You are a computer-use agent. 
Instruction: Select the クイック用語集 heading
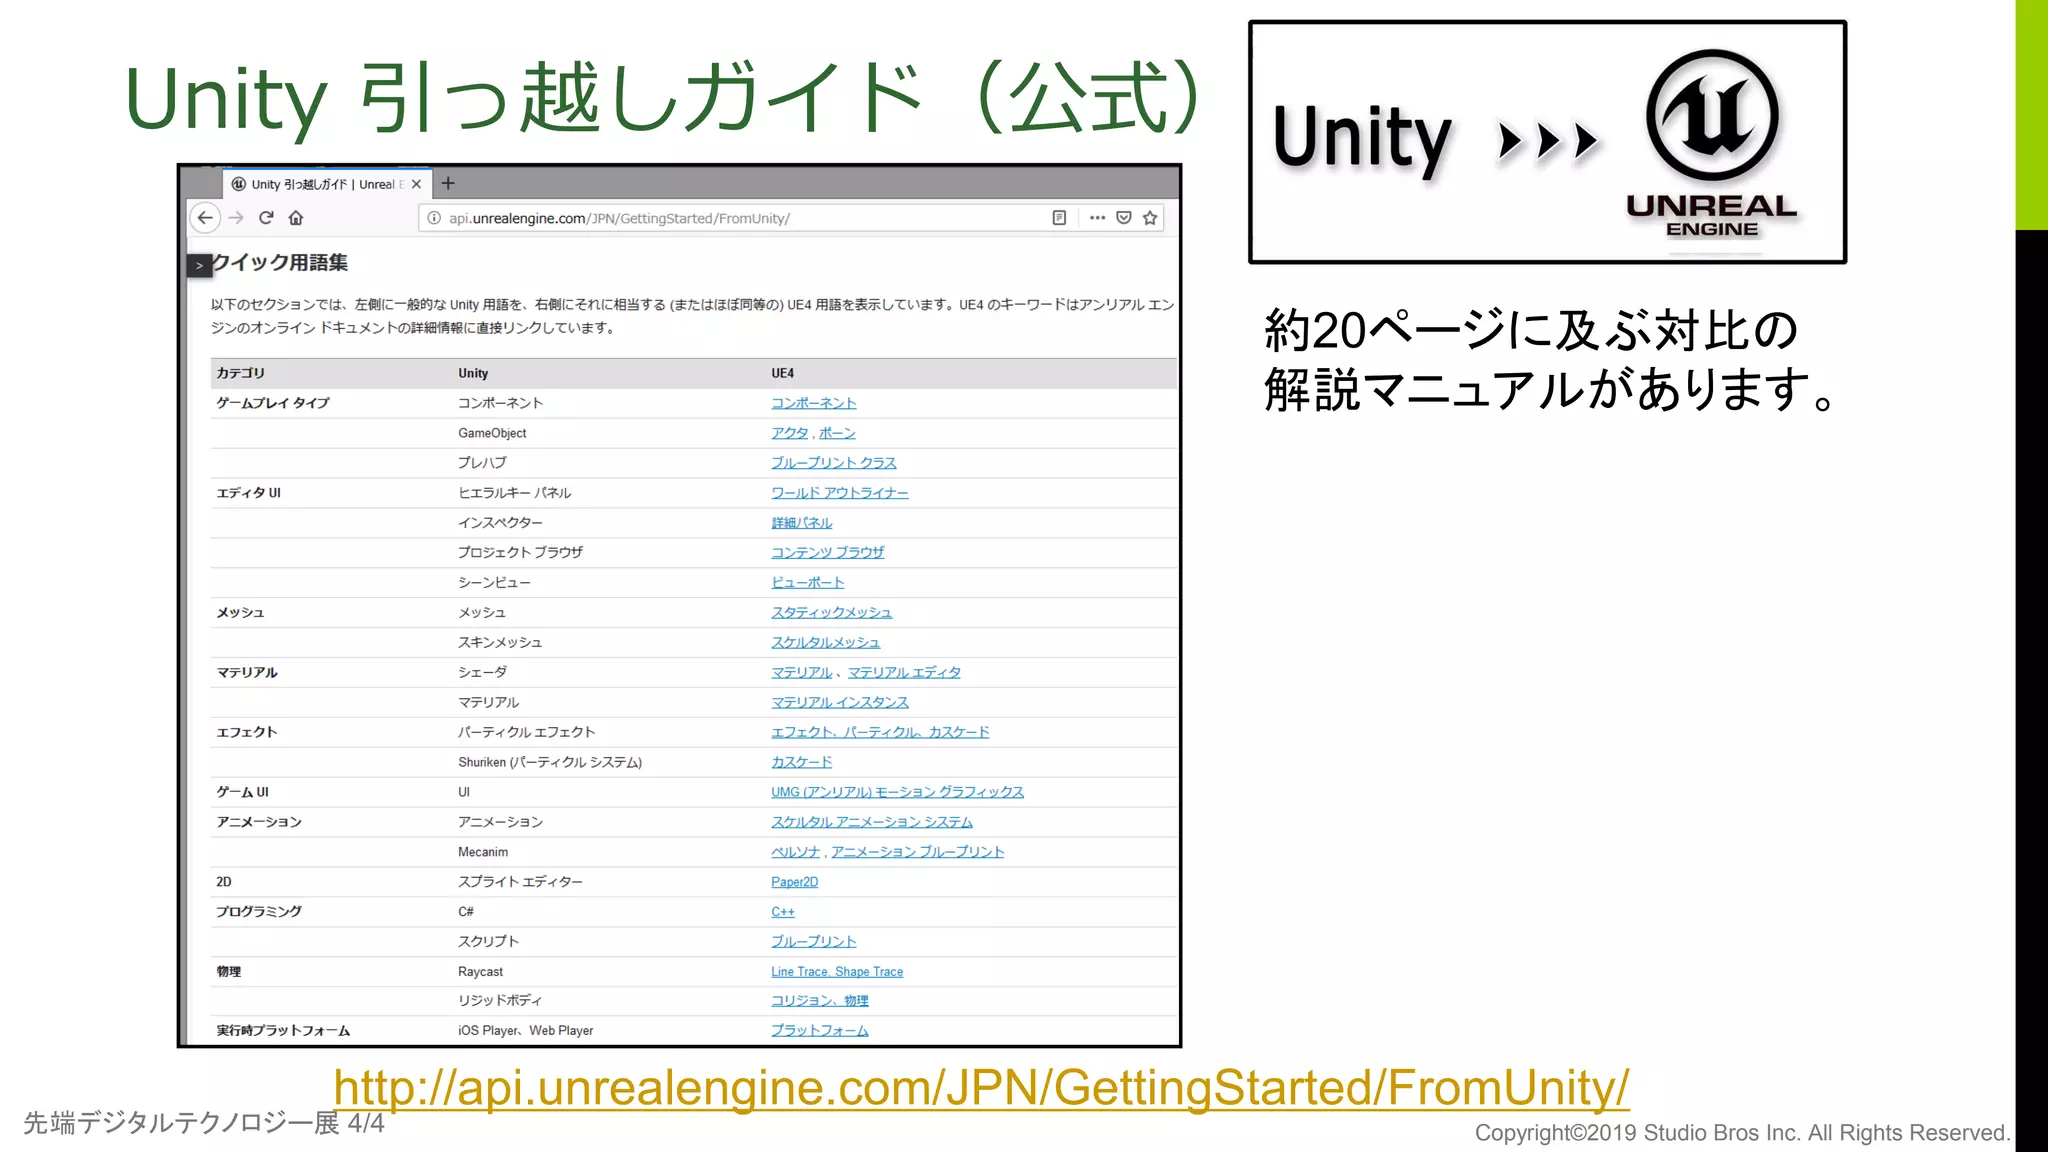pos(280,263)
